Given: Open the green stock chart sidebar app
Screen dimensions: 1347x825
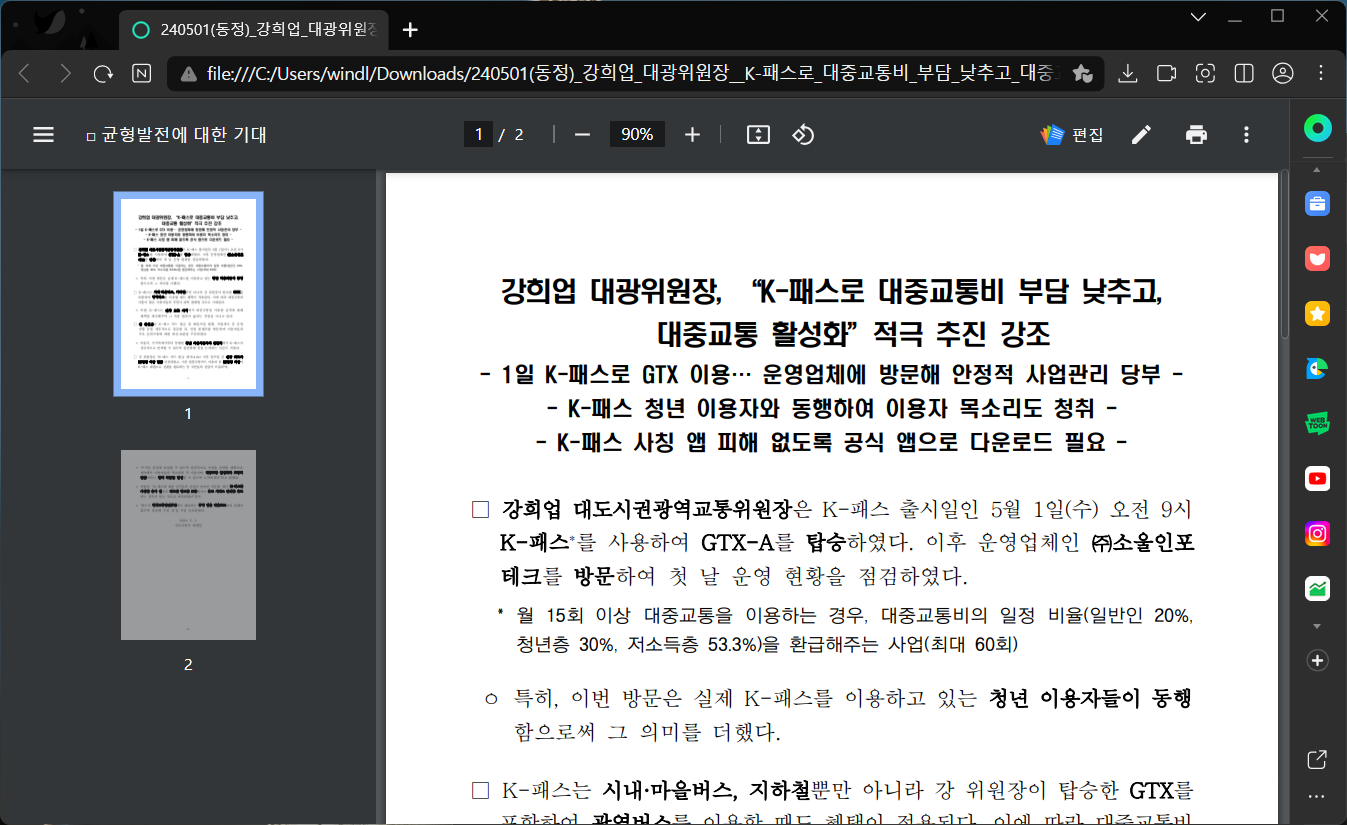Looking at the screenshot, I should click(x=1318, y=589).
